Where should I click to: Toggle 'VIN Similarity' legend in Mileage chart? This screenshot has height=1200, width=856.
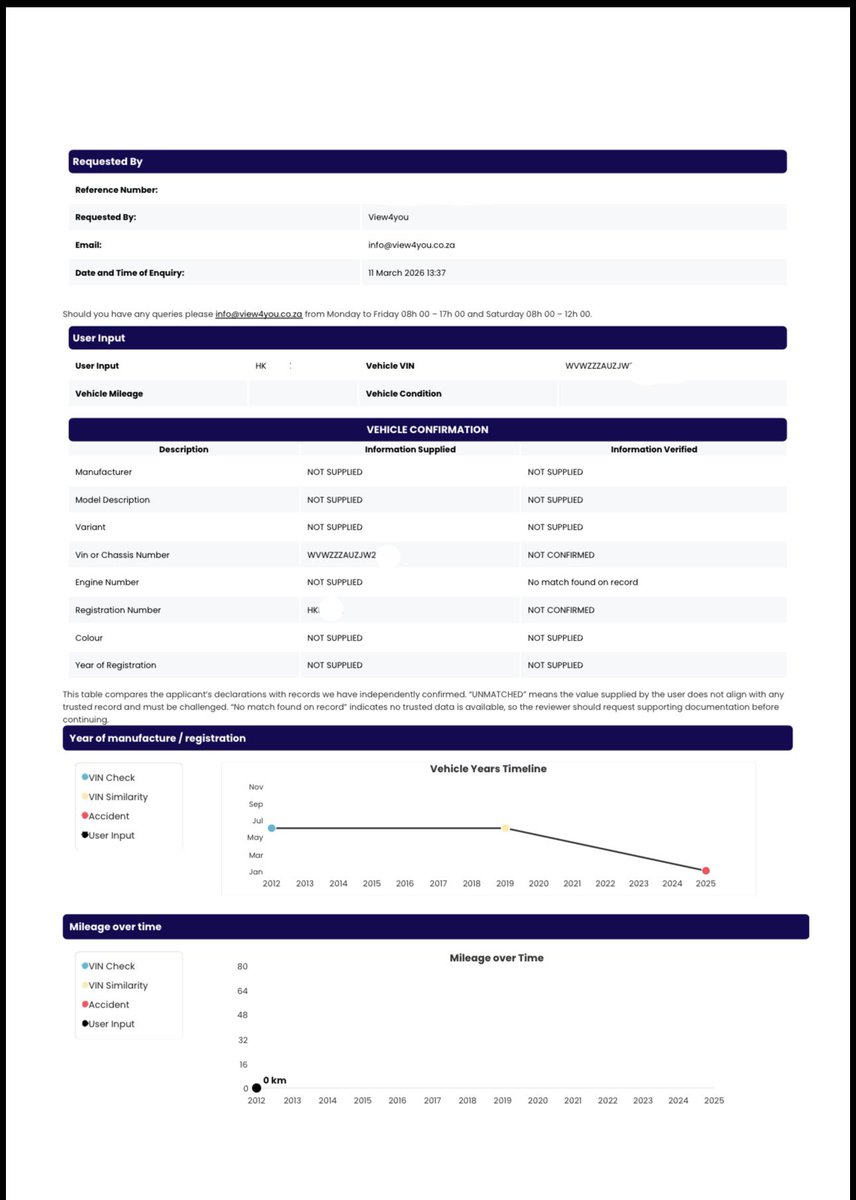pos(114,986)
